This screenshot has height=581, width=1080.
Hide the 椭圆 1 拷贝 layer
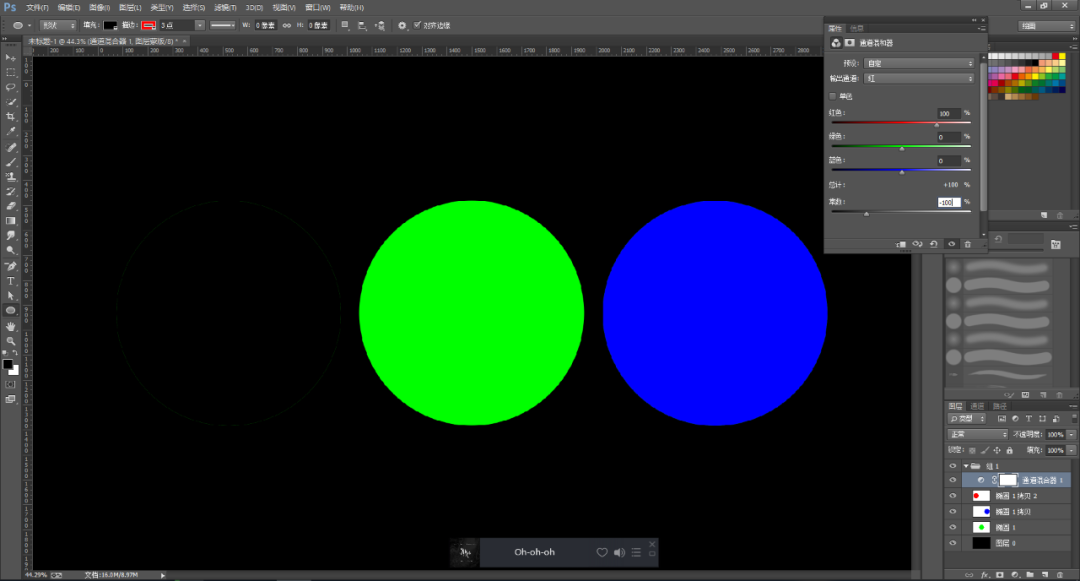coord(953,511)
